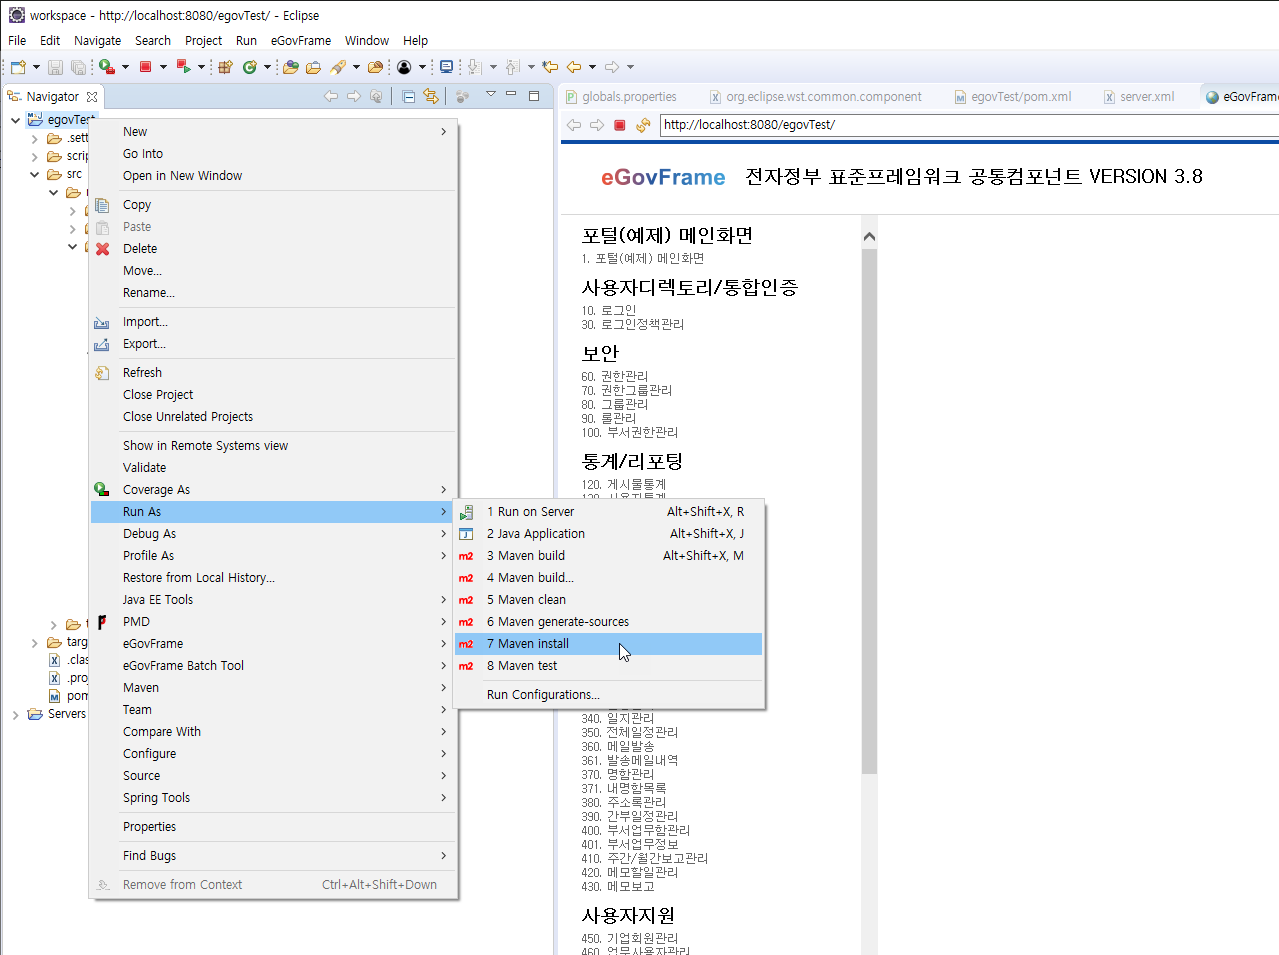Select Java Application in submenu
This screenshot has width=1279, height=955.
coord(608,534)
